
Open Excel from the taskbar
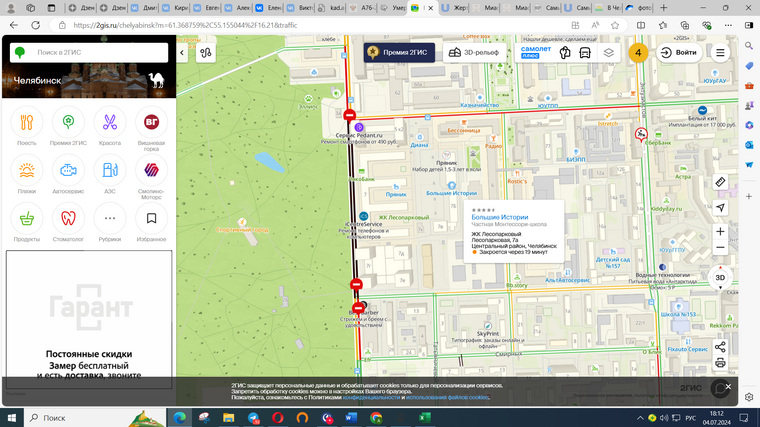point(425,417)
